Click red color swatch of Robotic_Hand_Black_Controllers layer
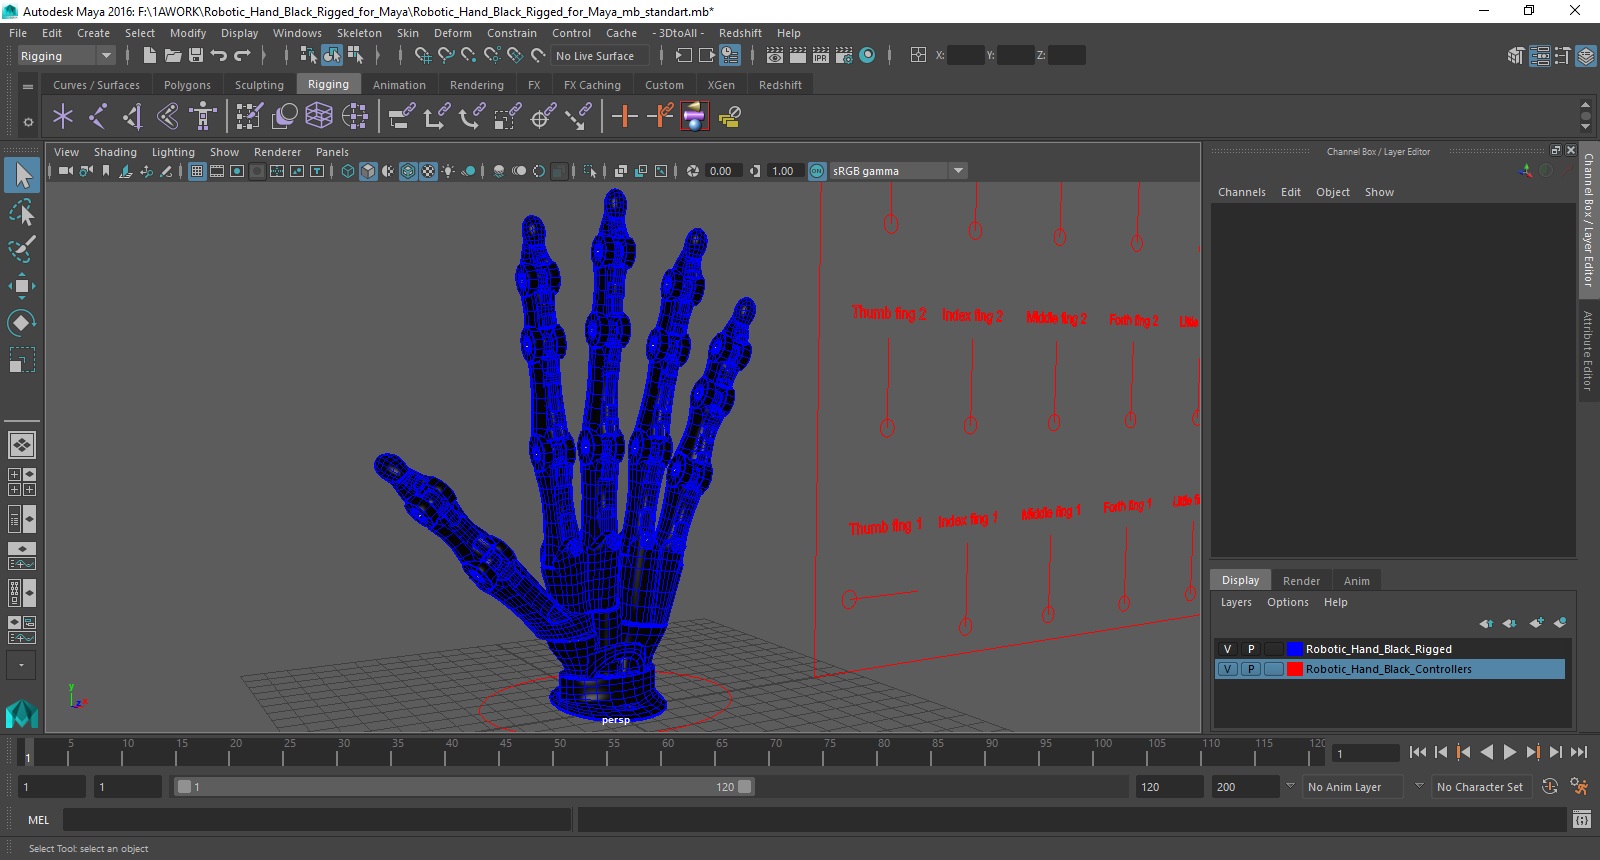 1295,669
